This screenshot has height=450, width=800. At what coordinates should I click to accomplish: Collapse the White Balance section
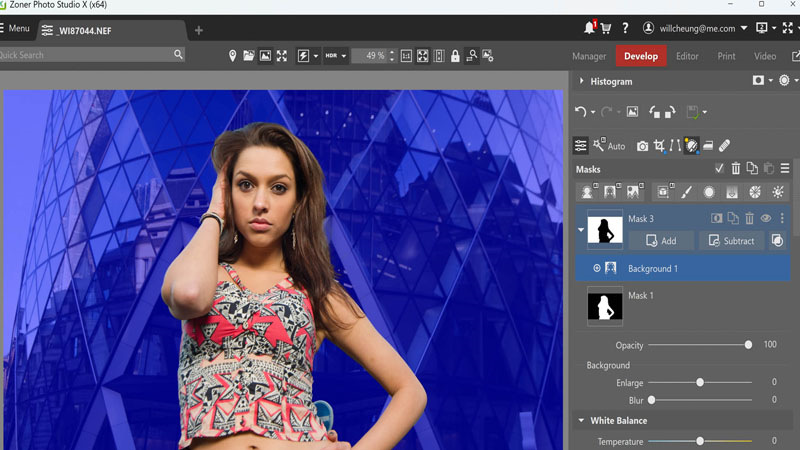(x=581, y=420)
